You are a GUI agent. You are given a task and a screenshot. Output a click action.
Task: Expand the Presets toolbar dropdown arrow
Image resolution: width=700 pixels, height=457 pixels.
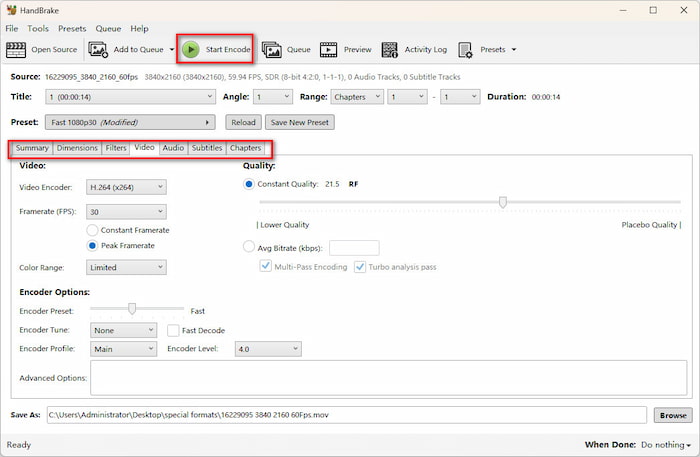coord(514,50)
